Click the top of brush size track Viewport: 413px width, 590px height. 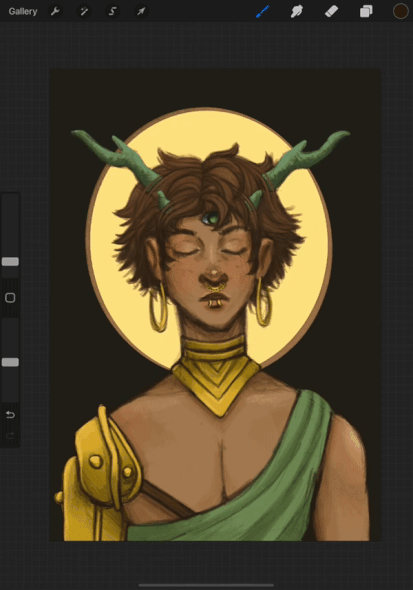coord(10,198)
